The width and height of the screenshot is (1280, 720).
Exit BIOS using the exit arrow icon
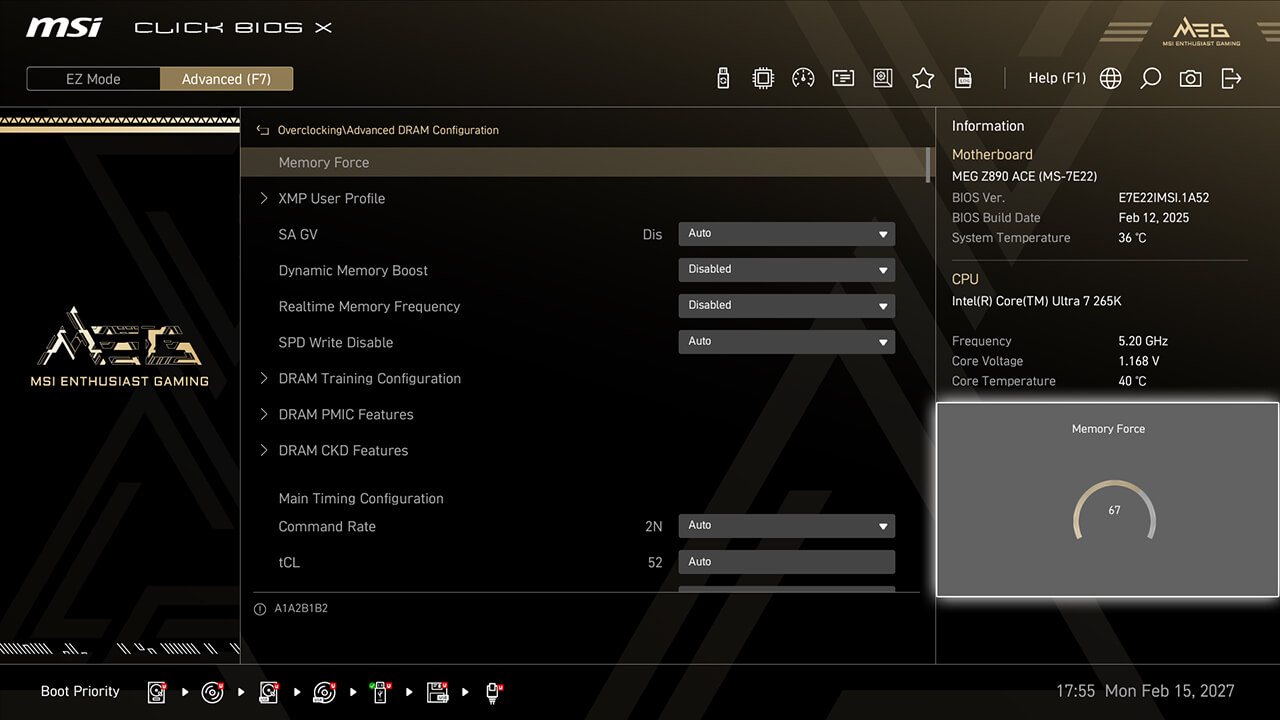point(1231,78)
